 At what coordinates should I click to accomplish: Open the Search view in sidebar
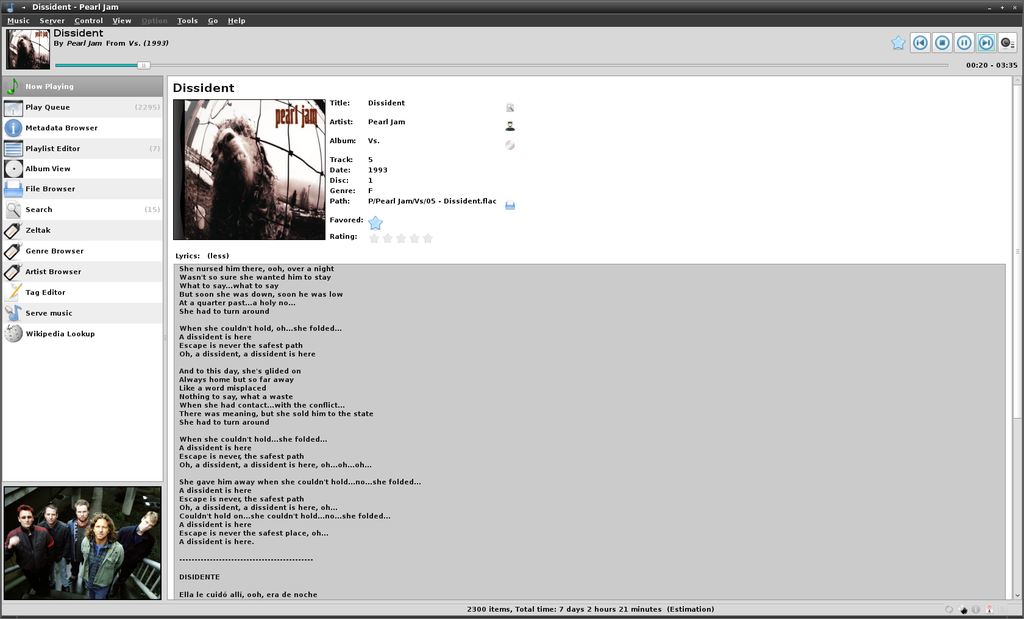(x=82, y=210)
